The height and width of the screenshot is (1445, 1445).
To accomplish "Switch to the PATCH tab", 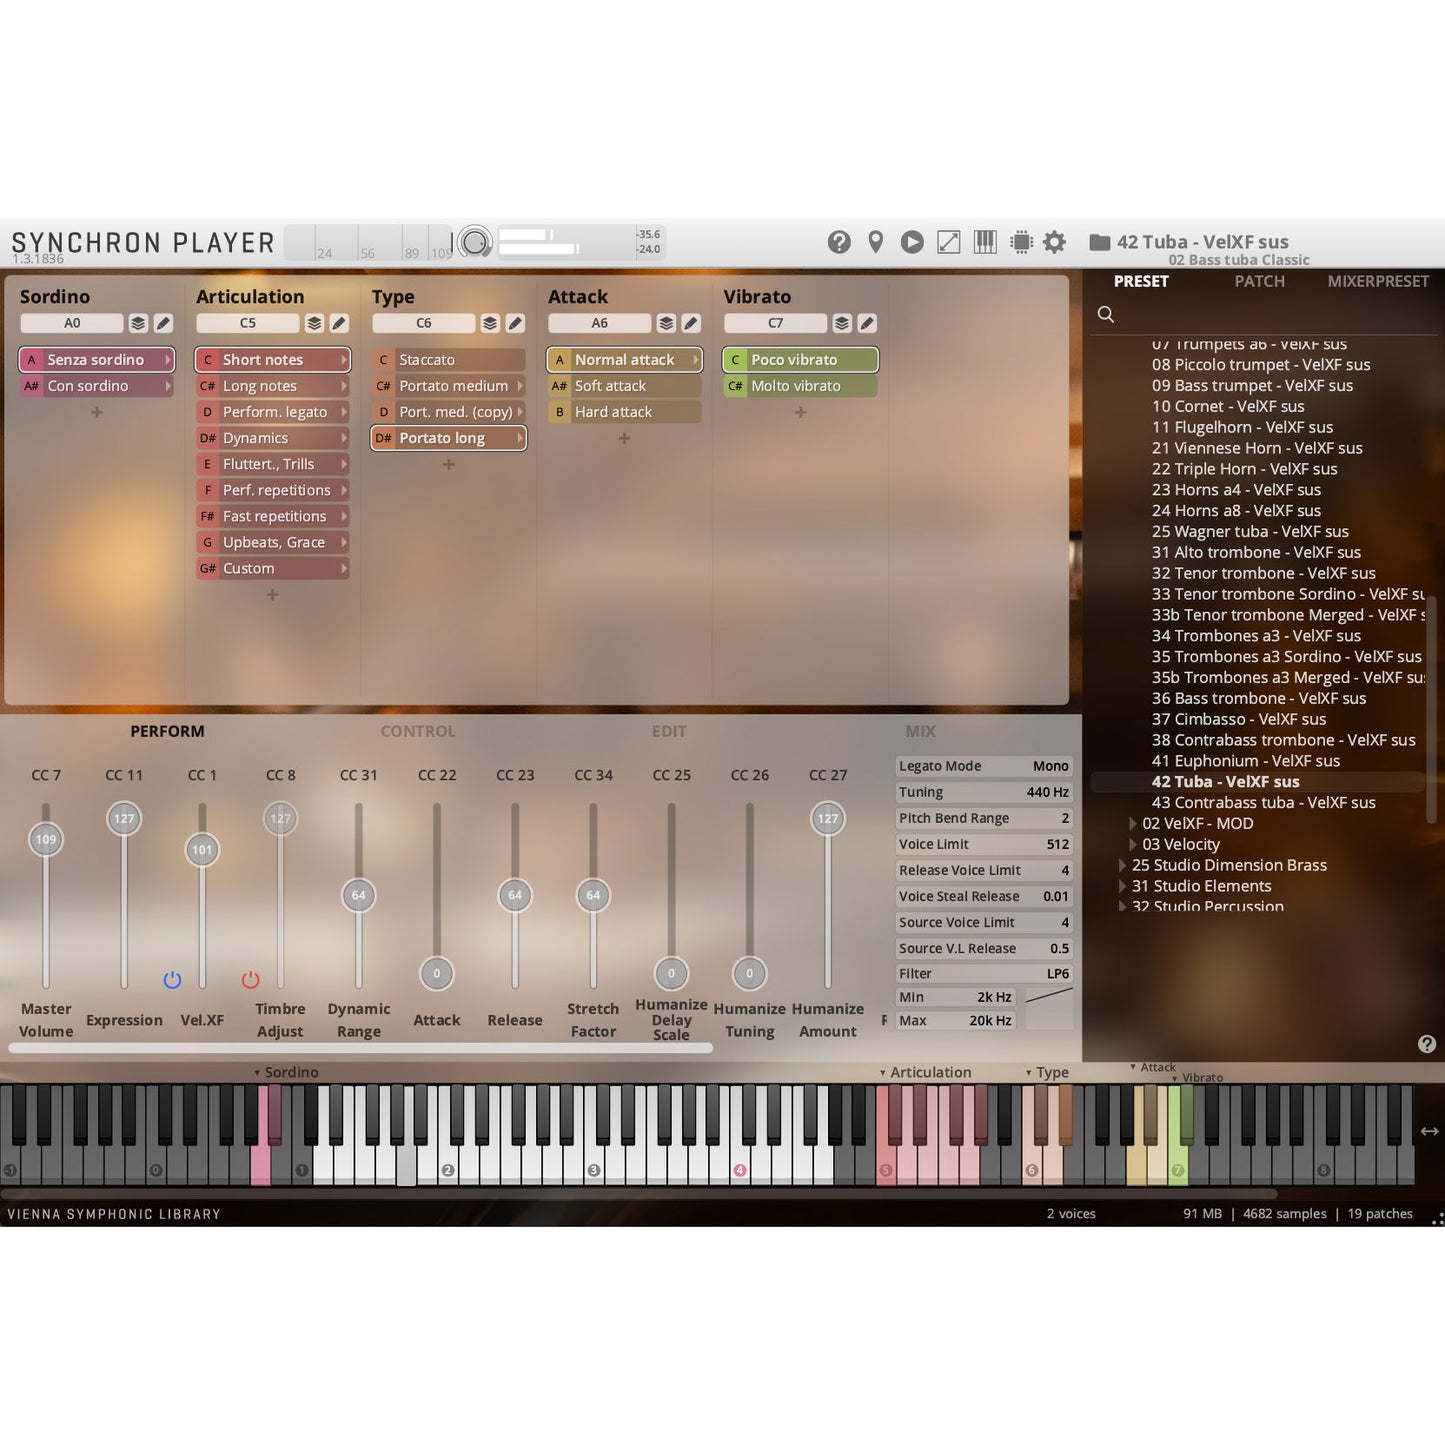I will (x=1259, y=282).
